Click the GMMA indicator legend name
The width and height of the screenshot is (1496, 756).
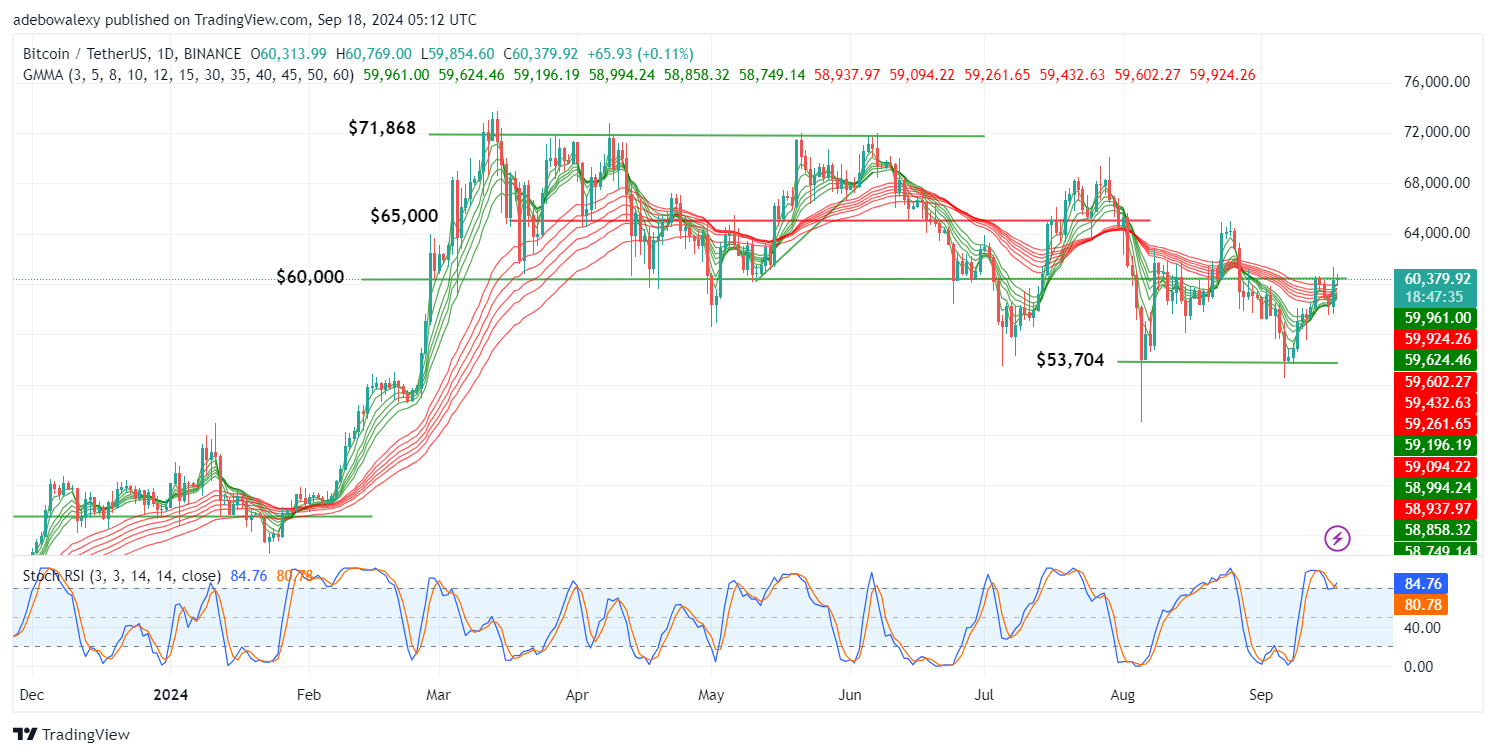(x=41, y=75)
